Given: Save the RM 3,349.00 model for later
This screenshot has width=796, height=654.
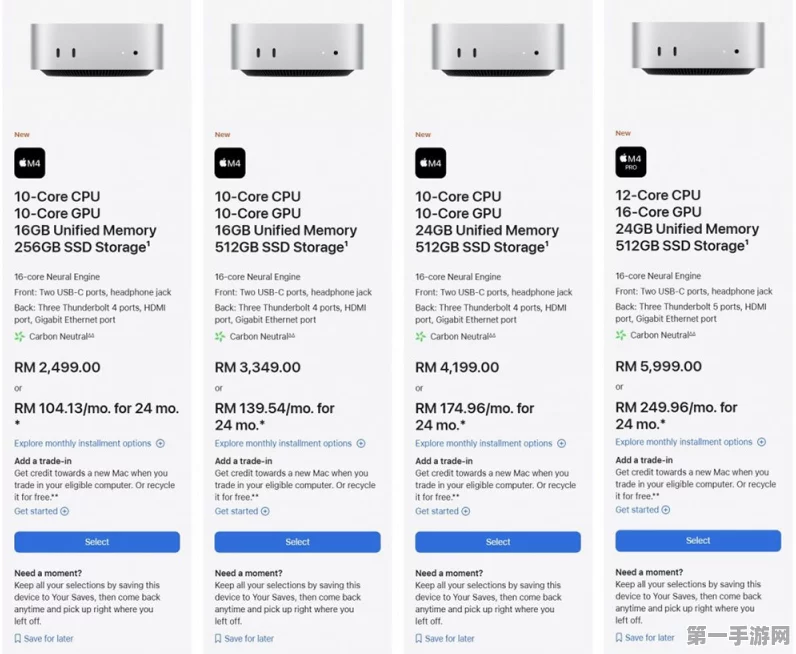Looking at the screenshot, I should pos(244,638).
